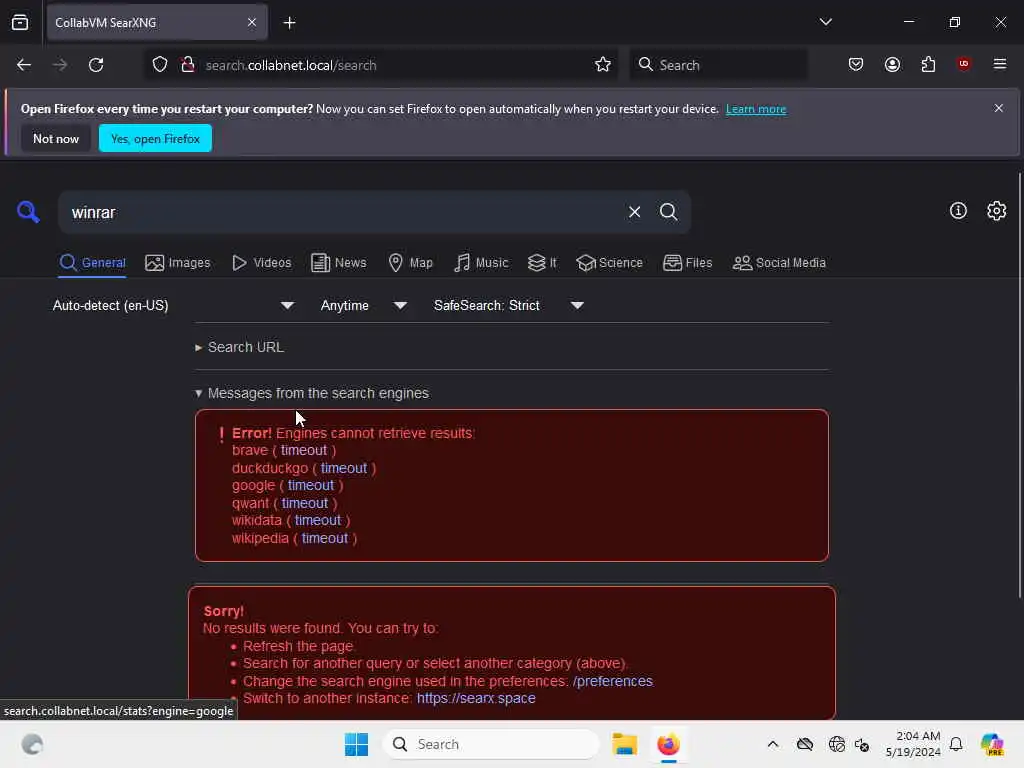The height and width of the screenshot is (768, 1024).
Task: Click the Not now button
Action: pos(56,138)
